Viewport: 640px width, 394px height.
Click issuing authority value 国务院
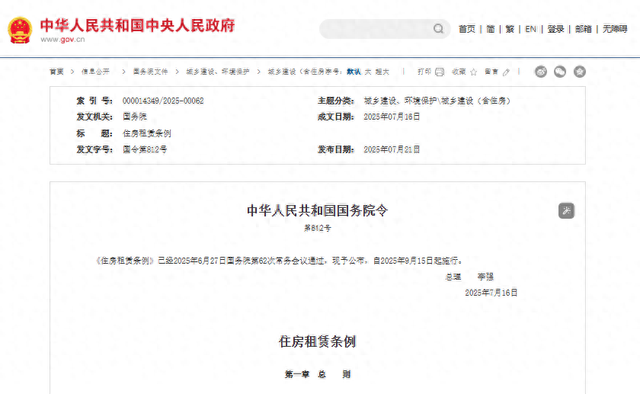[135, 117]
